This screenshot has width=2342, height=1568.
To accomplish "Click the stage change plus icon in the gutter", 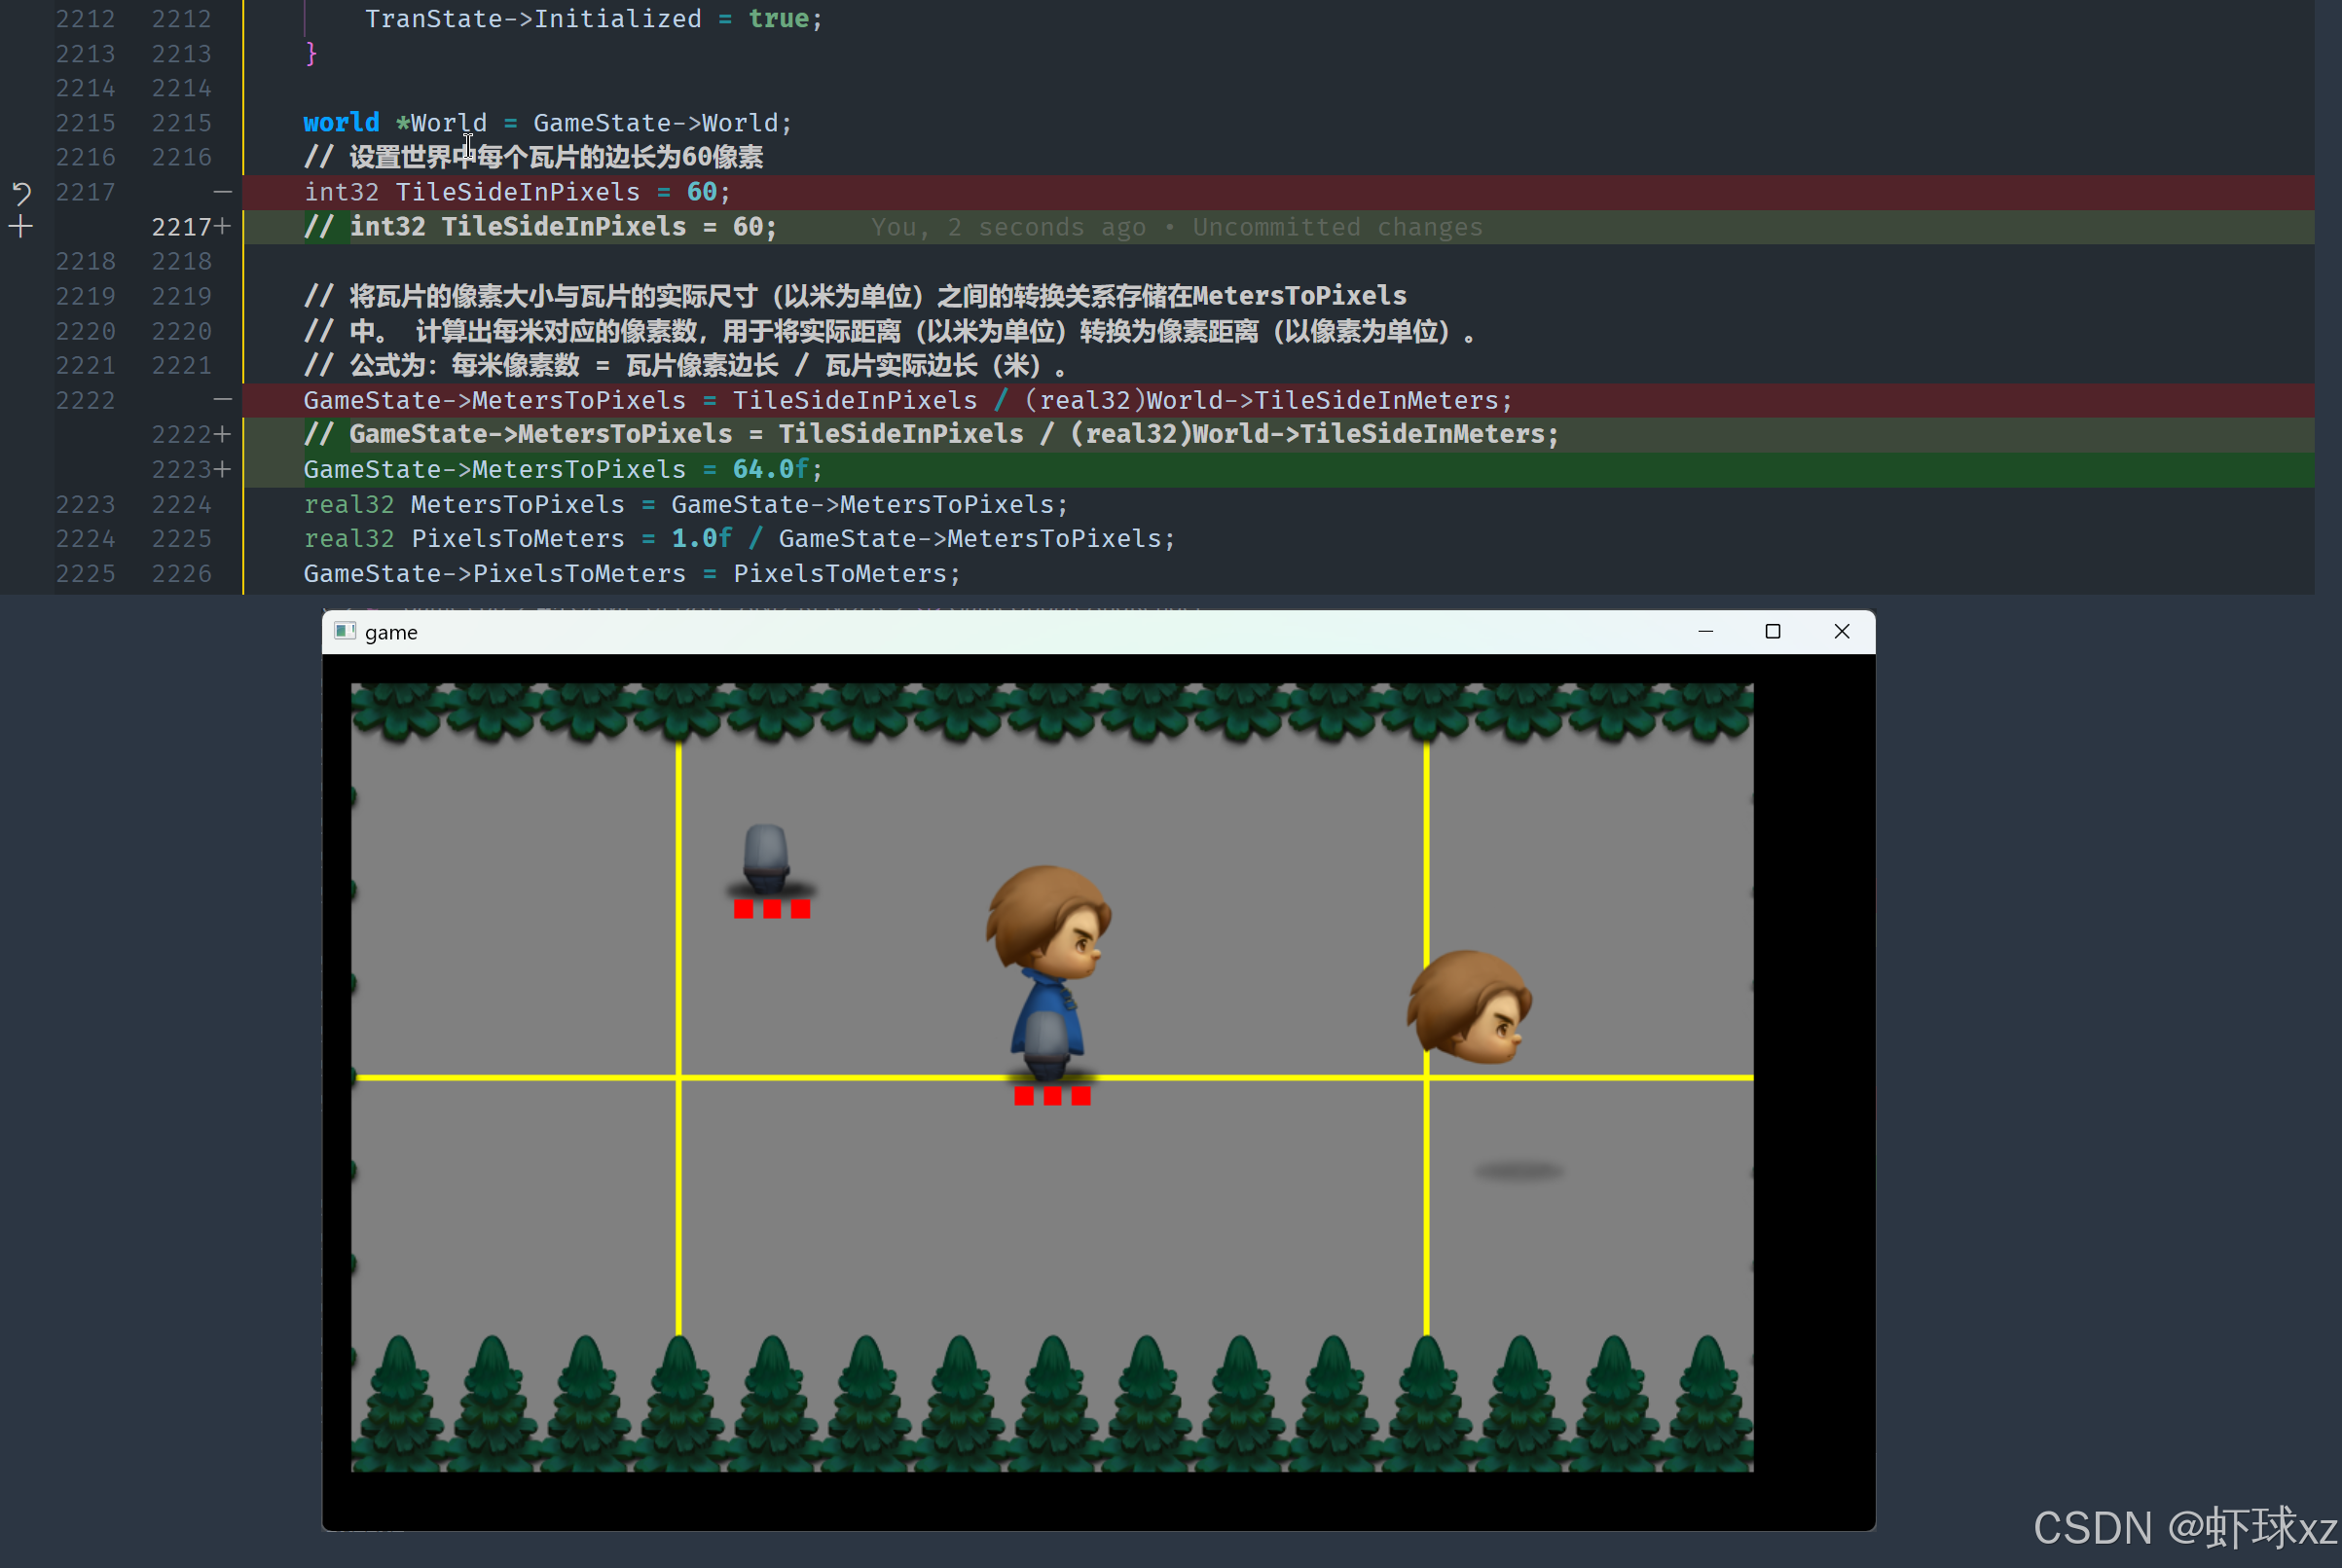I will click(x=21, y=227).
